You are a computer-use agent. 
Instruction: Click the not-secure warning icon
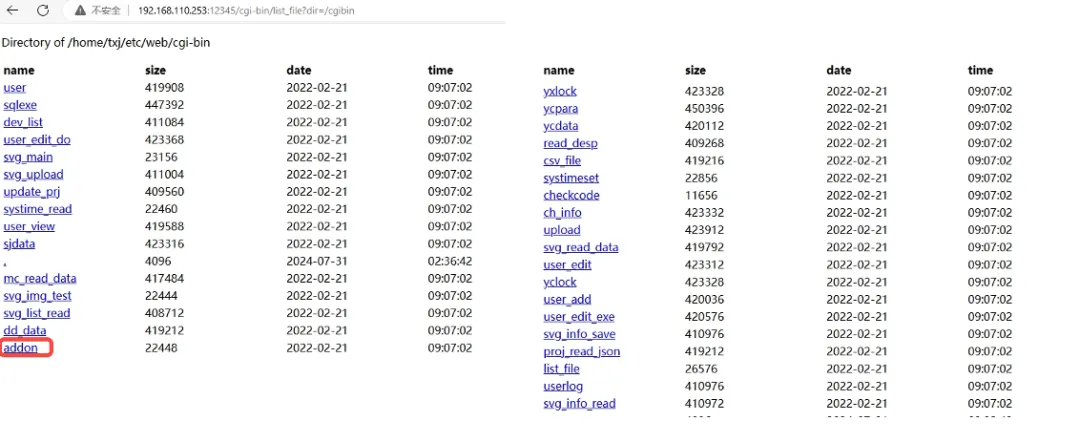point(79,10)
